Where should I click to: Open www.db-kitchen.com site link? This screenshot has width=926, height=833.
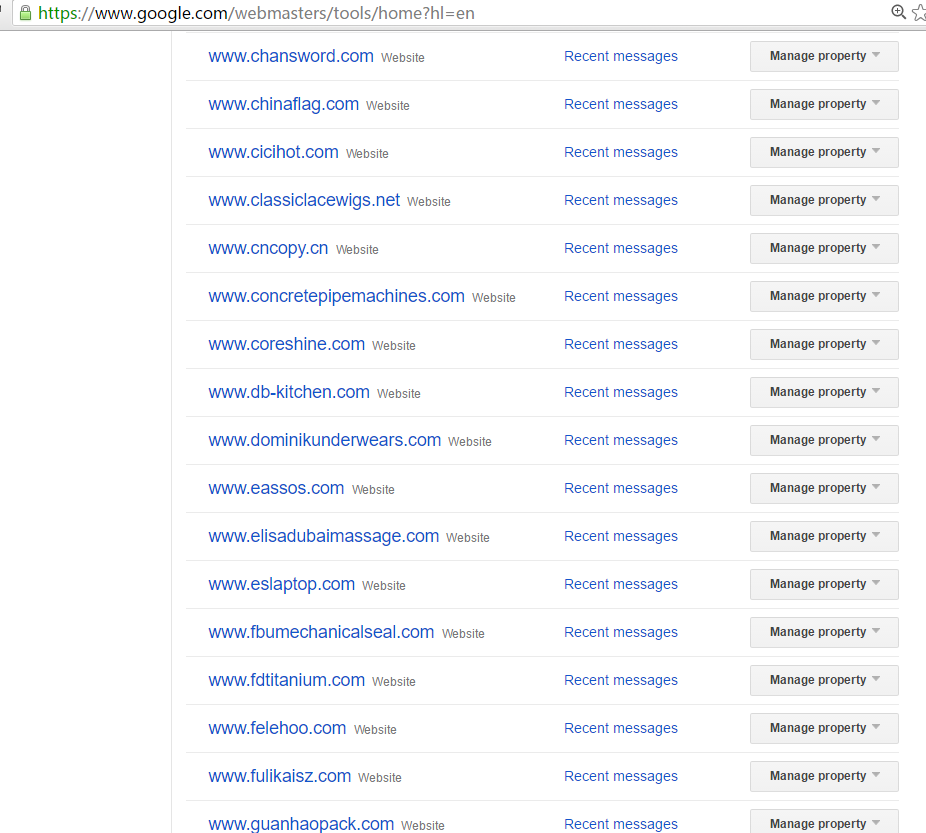pyautogui.click(x=289, y=392)
